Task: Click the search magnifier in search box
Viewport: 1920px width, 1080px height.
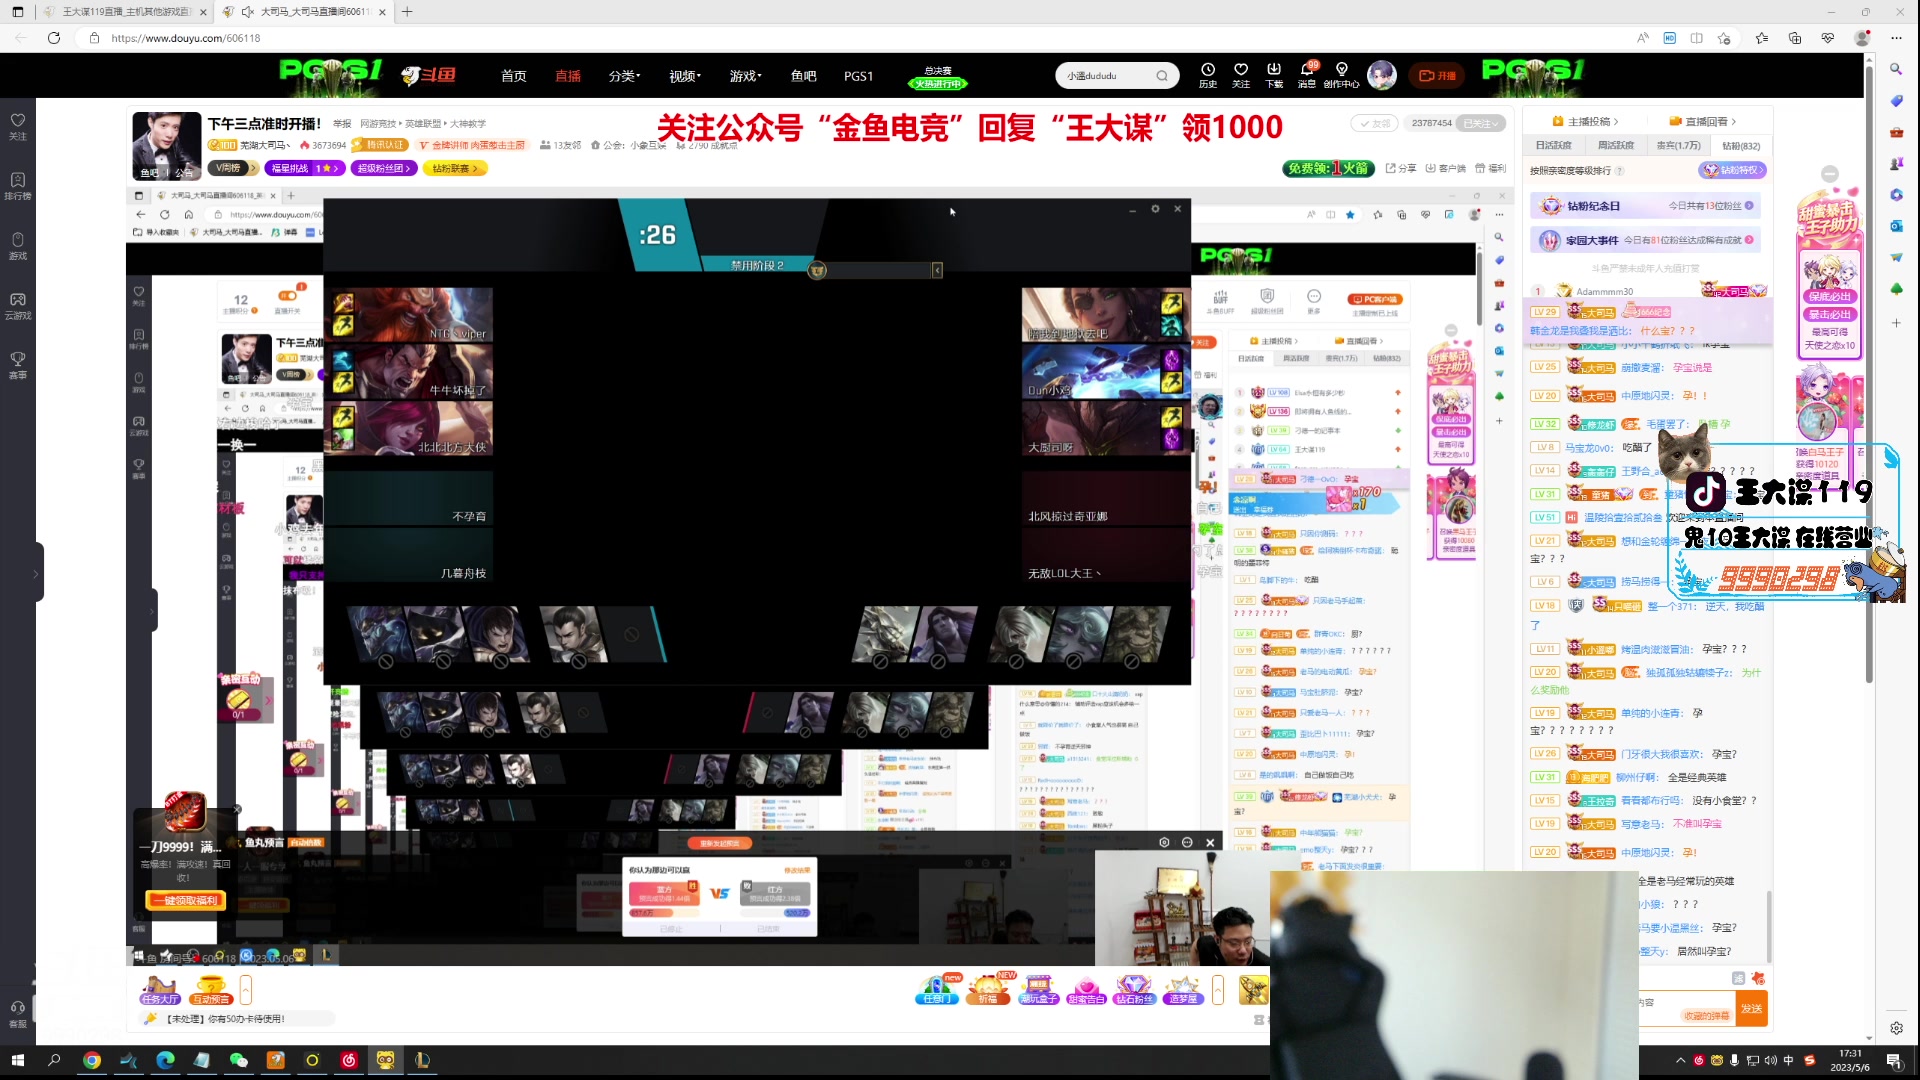Action: pyautogui.click(x=1162, y=76)
